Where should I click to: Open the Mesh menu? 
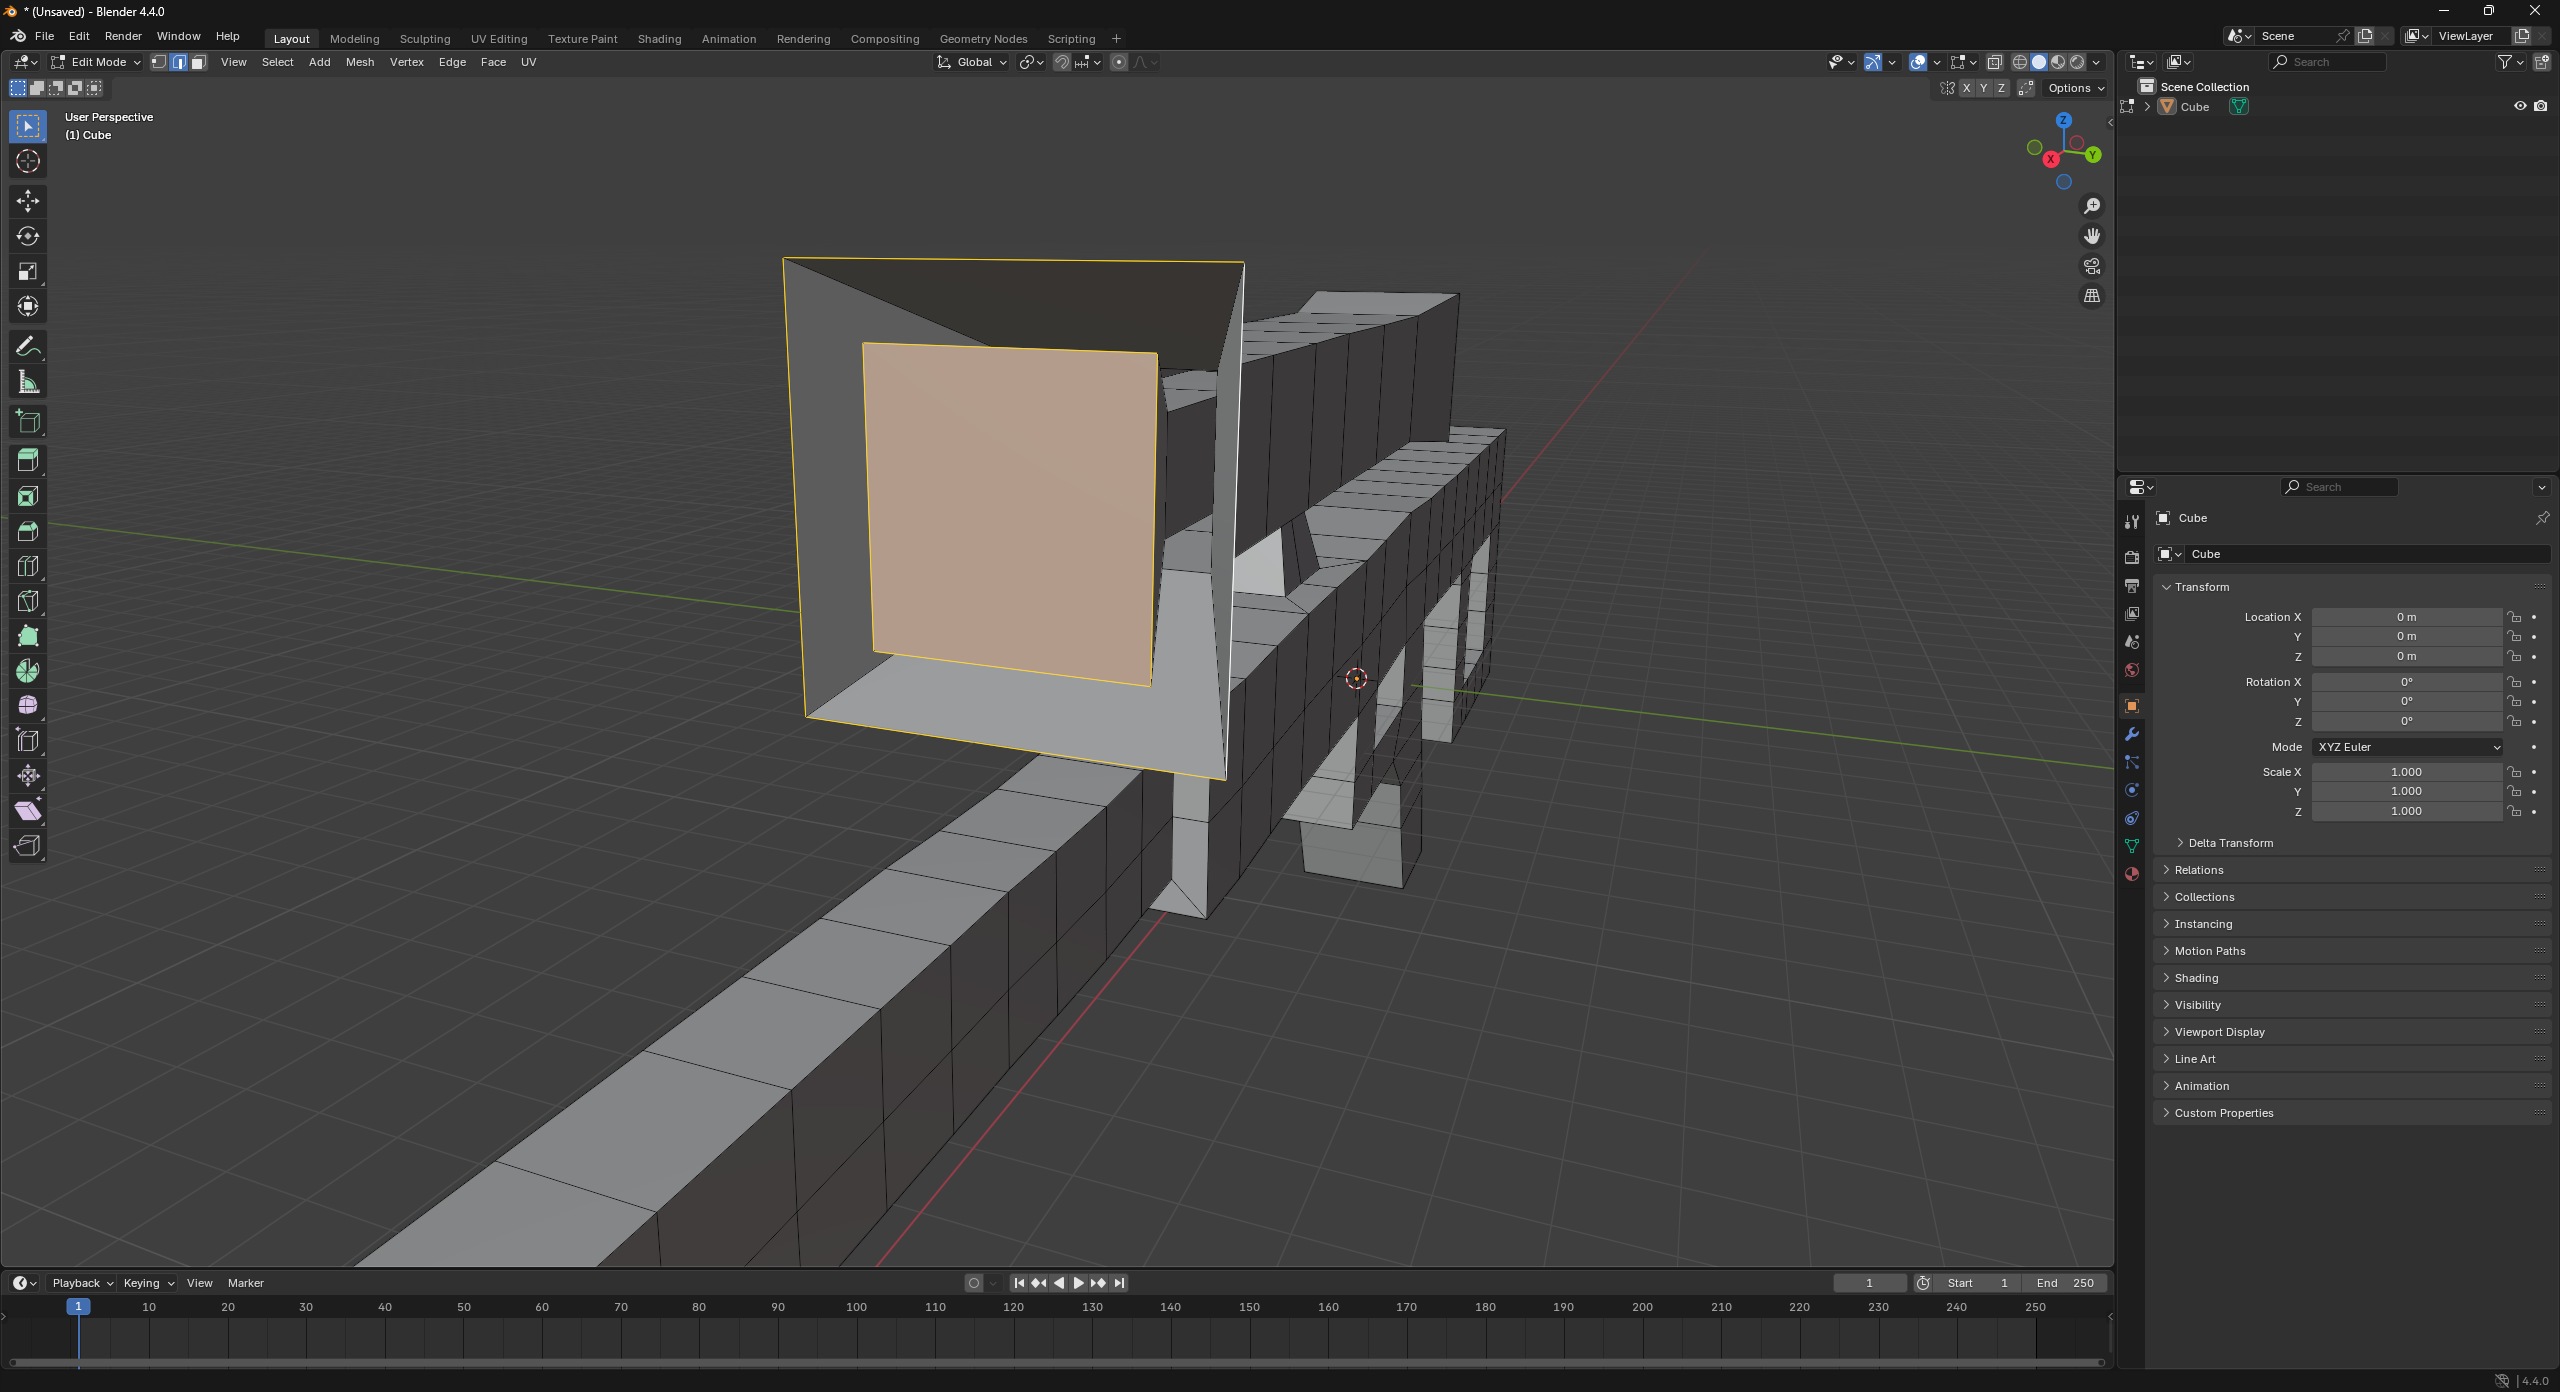(360, 62)
